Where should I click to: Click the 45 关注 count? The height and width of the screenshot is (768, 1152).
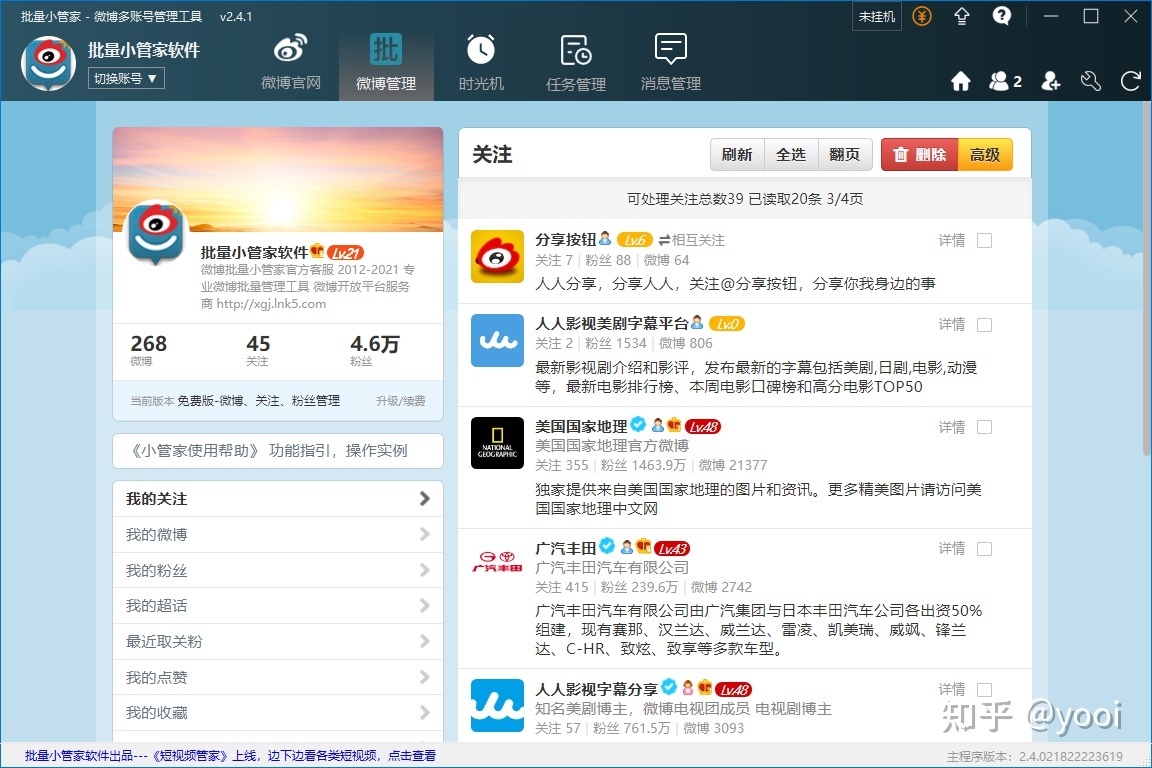258,349
